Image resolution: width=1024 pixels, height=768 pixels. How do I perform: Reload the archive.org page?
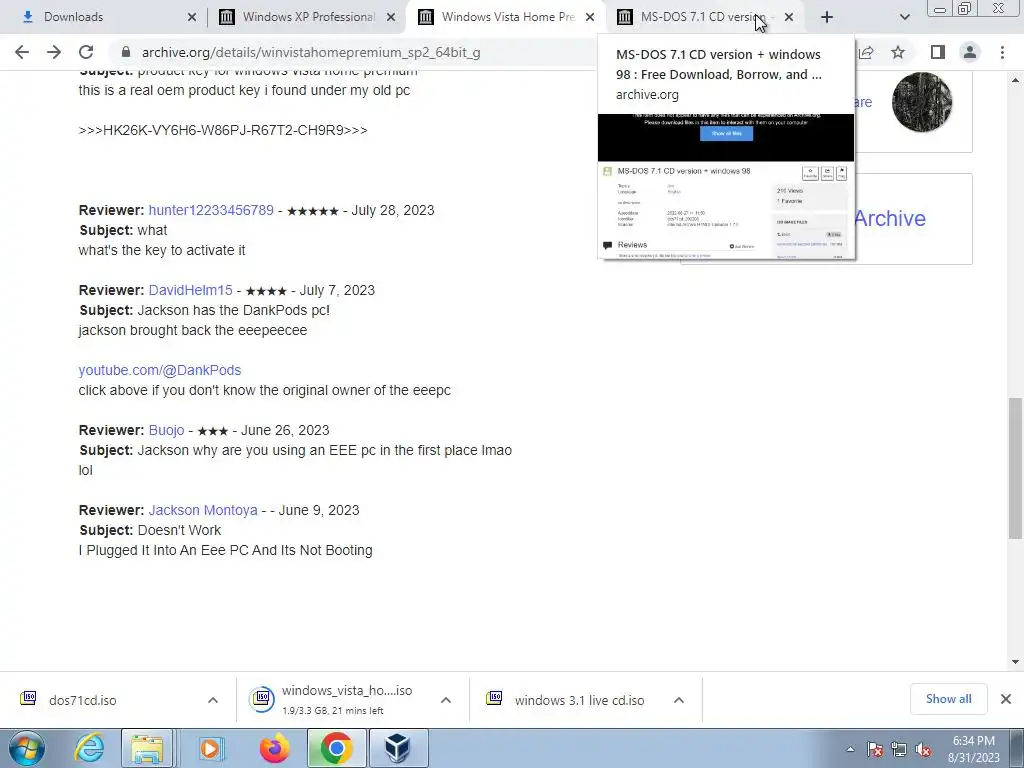click(x=86, y=52)
